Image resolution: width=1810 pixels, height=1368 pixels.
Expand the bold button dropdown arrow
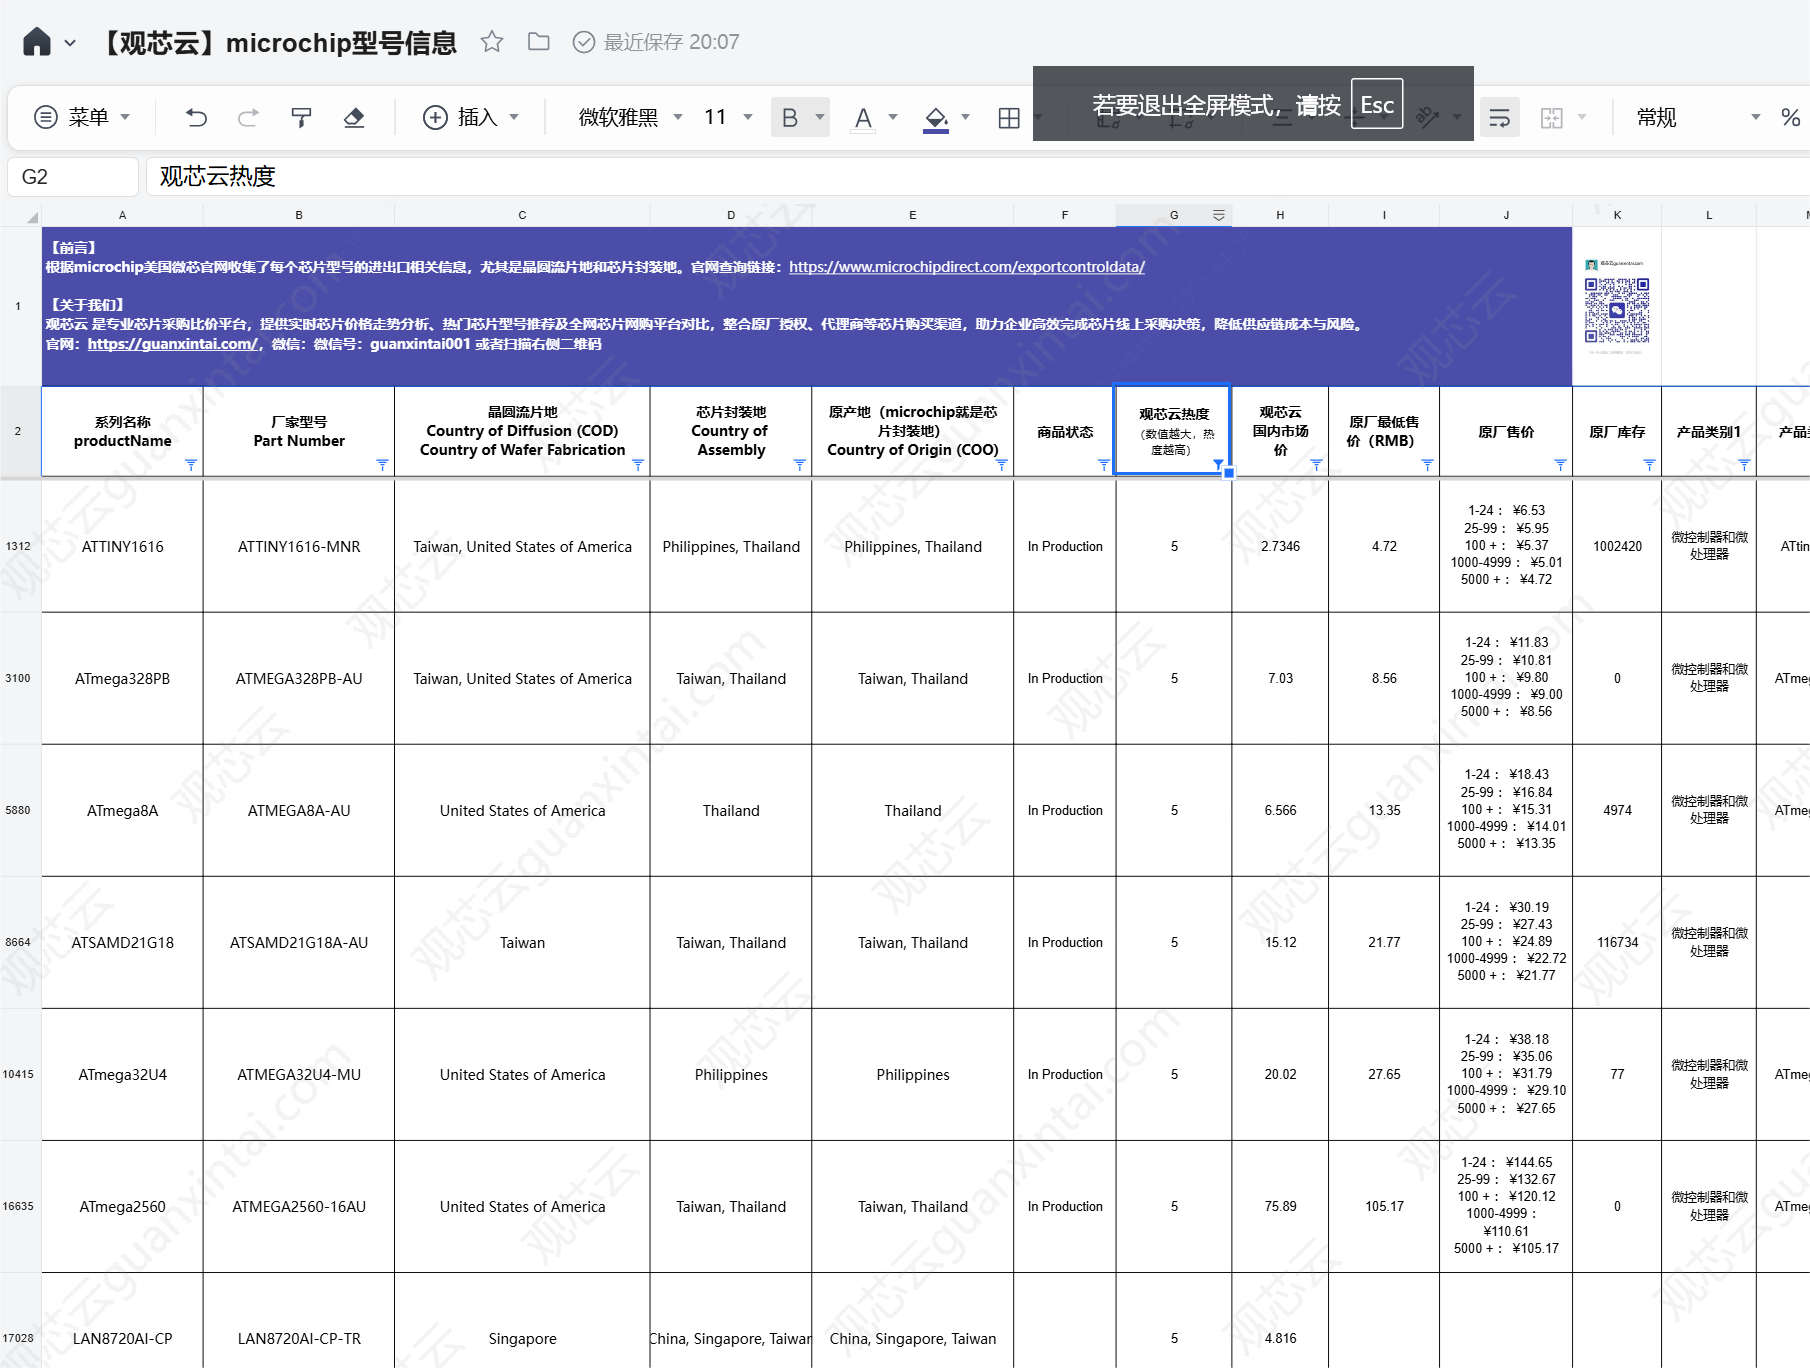[x=820, y=117]
